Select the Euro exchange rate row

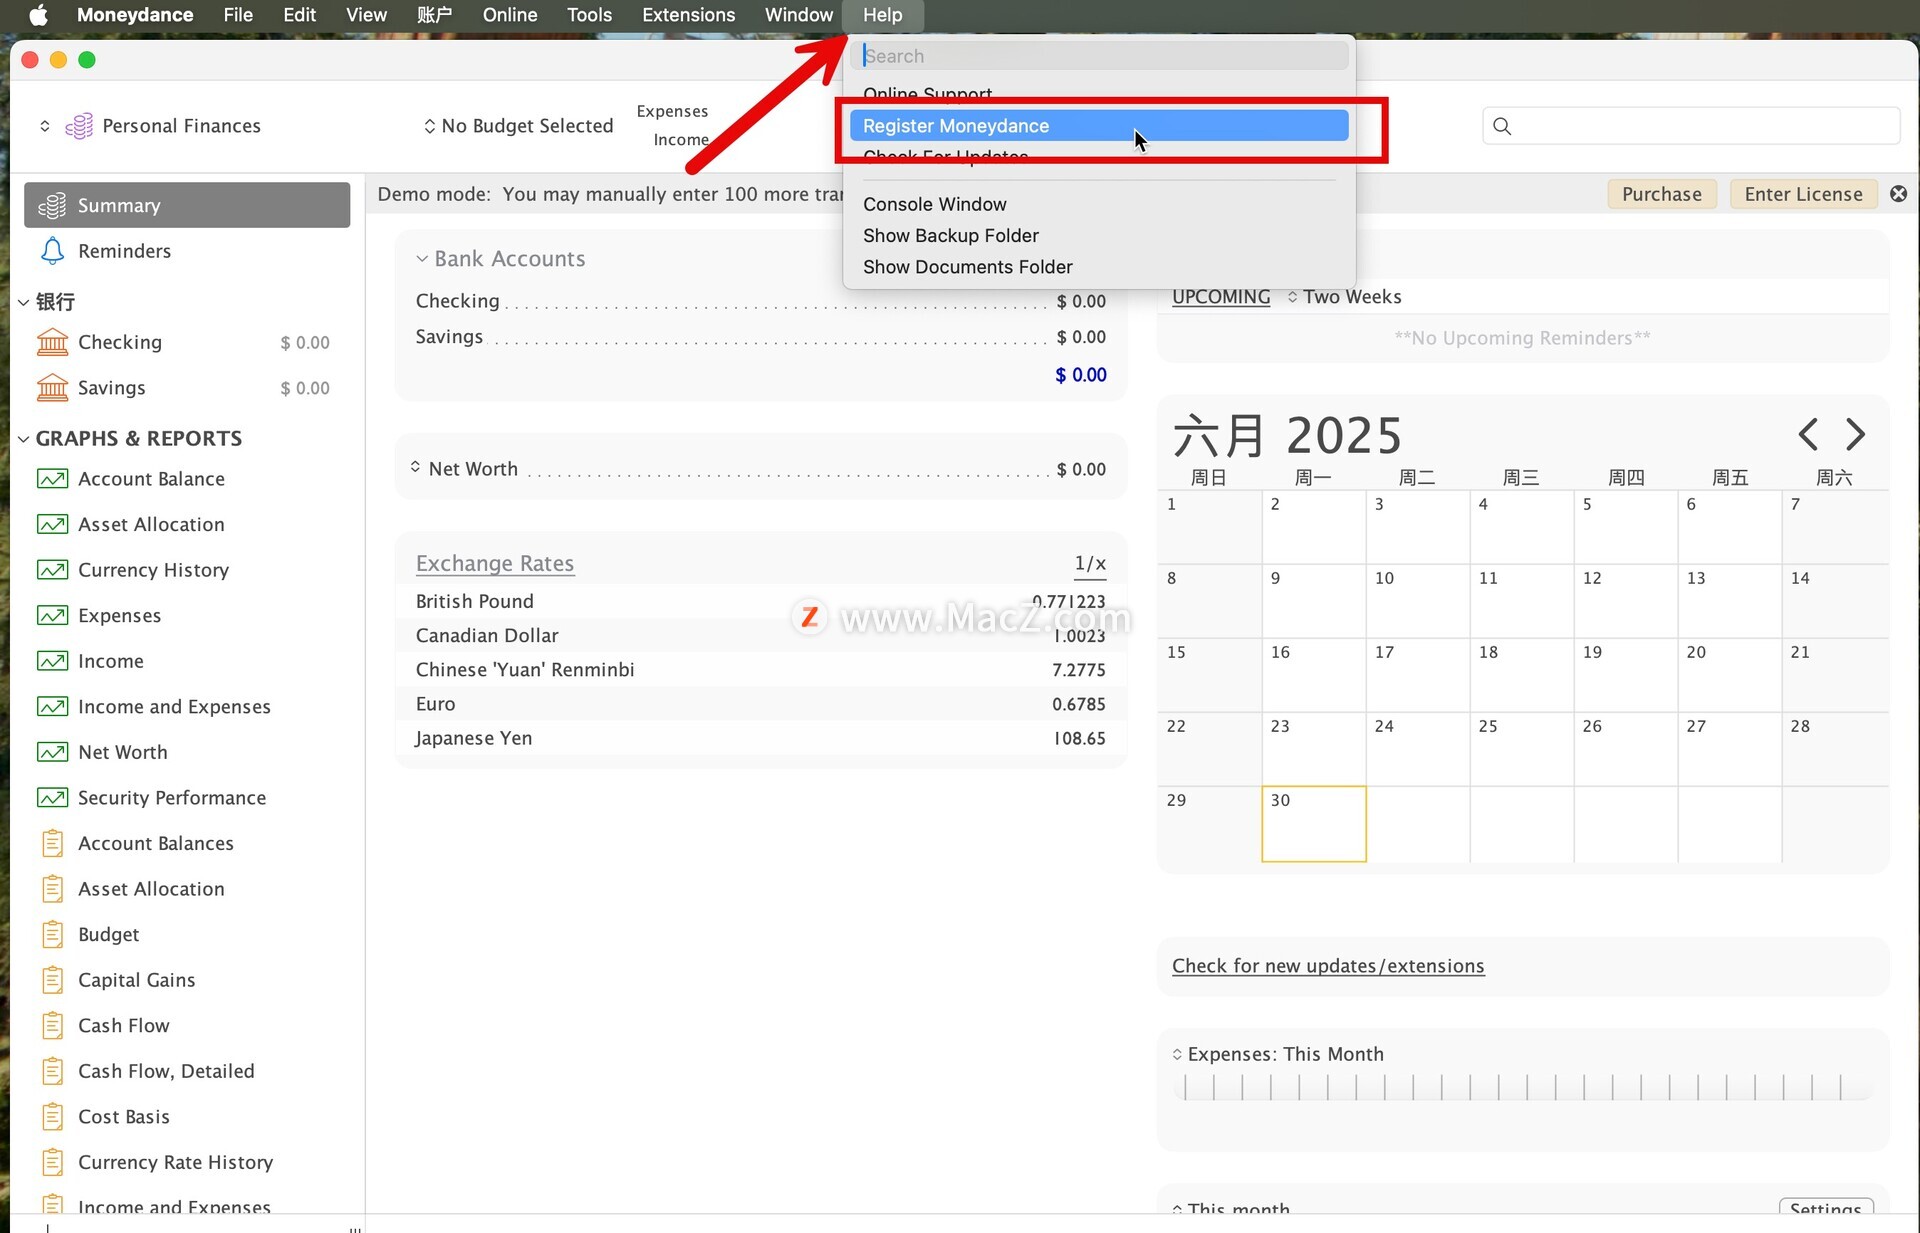pyautogui.click(x=761, y=704)
